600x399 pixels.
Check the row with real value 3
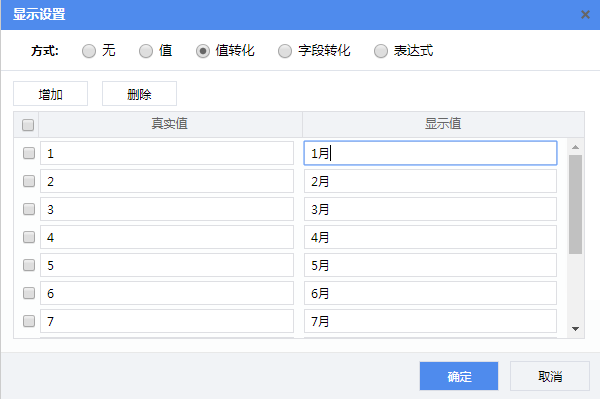pyautogui.click(x=29, y=209)
